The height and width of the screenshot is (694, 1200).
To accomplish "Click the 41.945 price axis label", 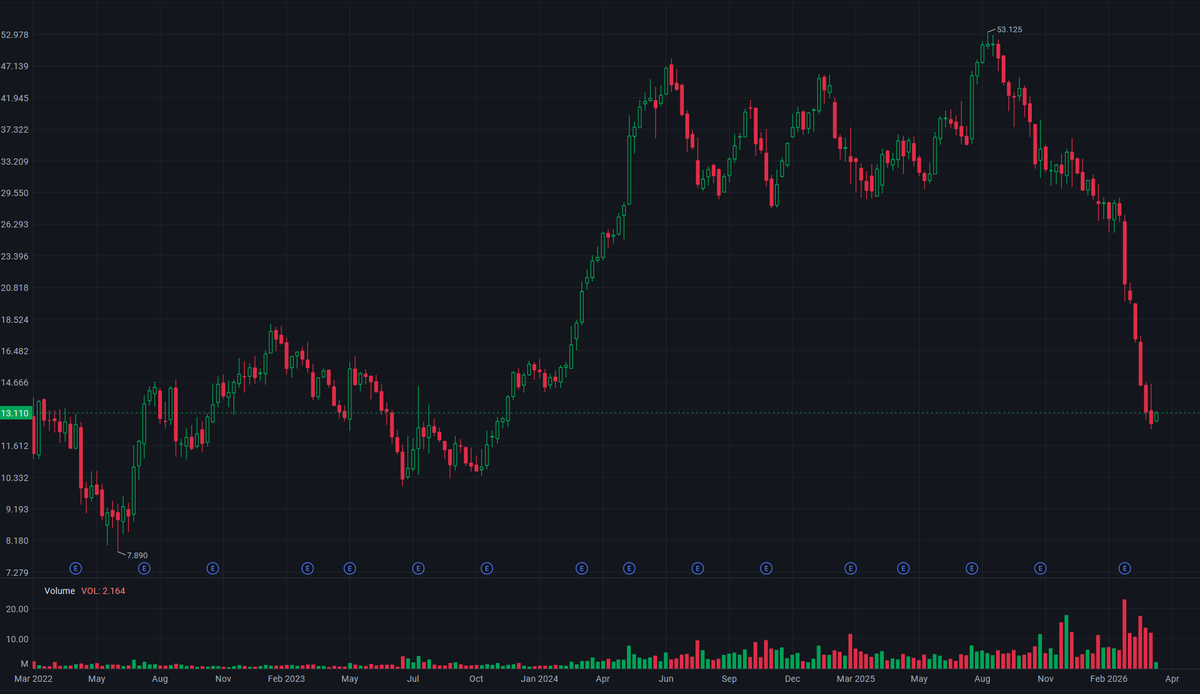I will (x=16, y=98).
